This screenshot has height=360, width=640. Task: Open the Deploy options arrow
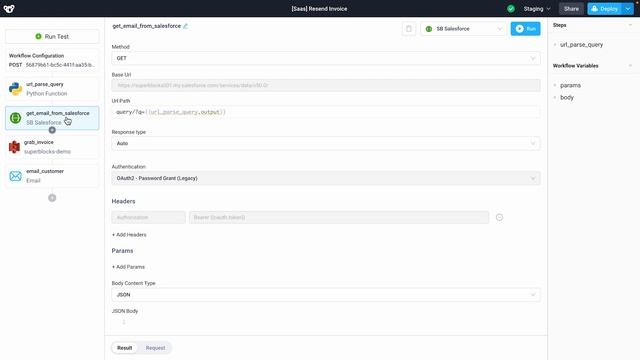coord(628,9)
